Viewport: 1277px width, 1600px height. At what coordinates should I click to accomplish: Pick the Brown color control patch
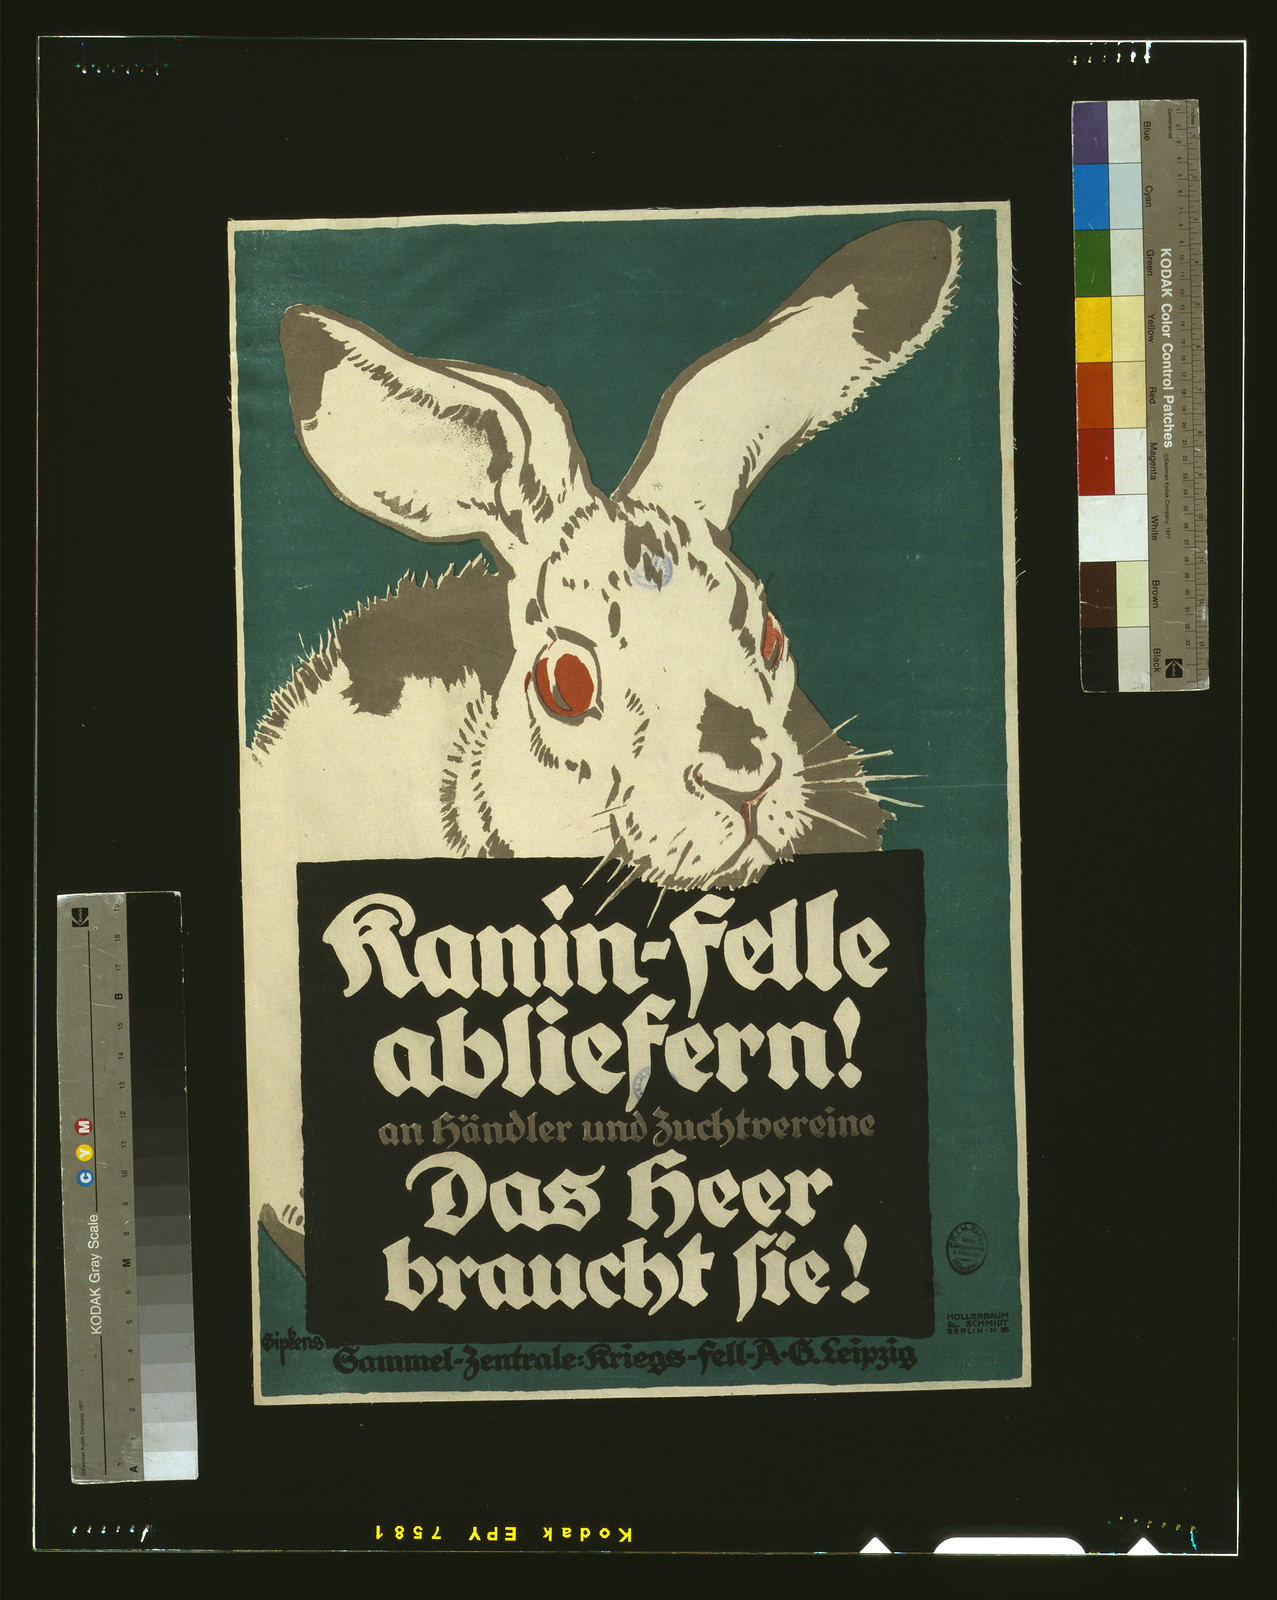pyautogui.click(x=1097, y=594)
